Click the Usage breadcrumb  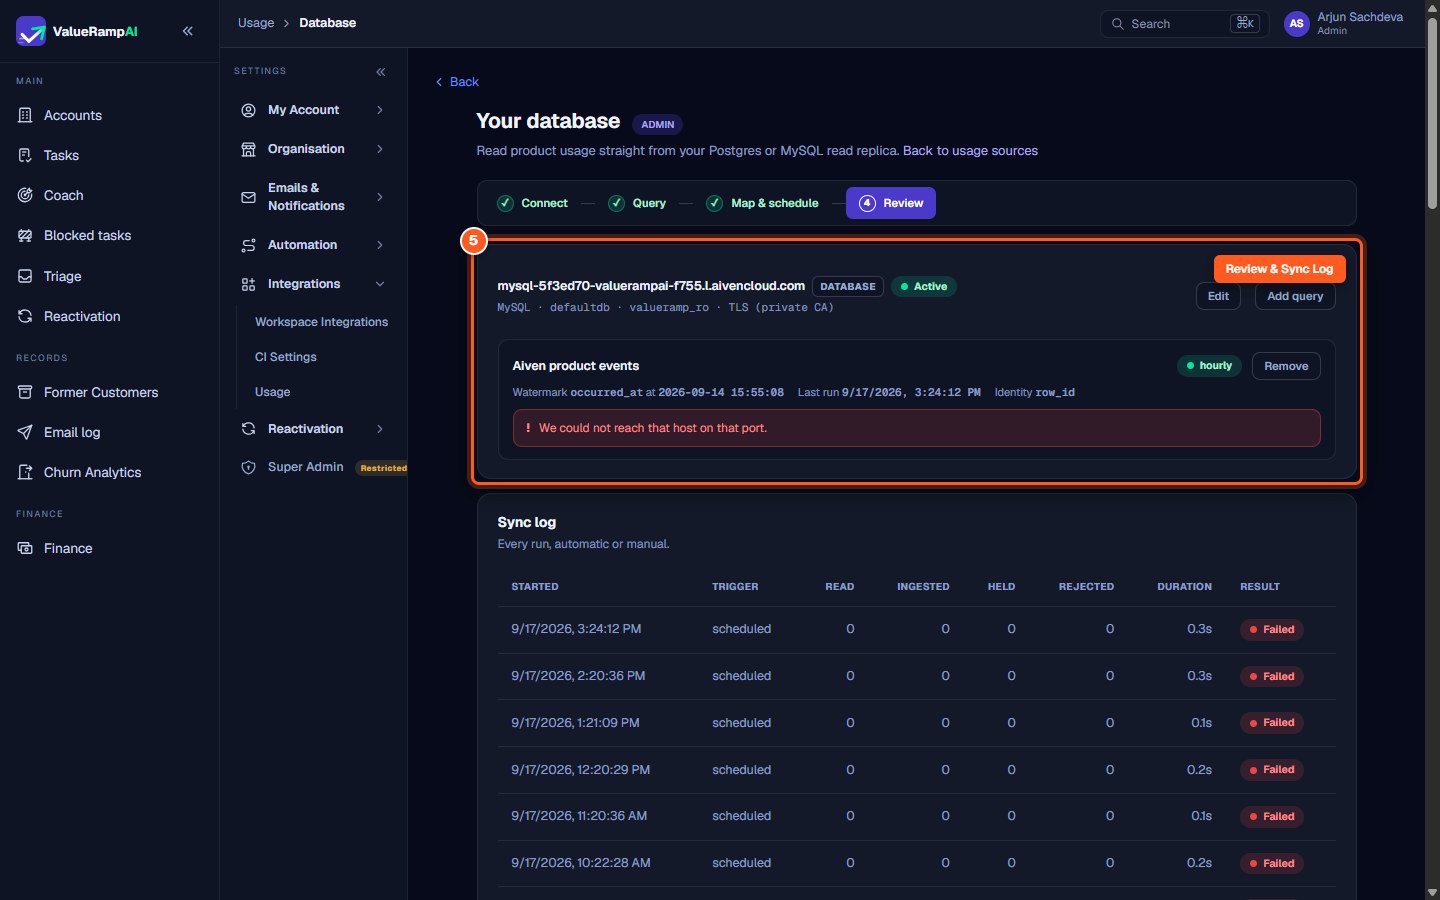tap(256, 23)
